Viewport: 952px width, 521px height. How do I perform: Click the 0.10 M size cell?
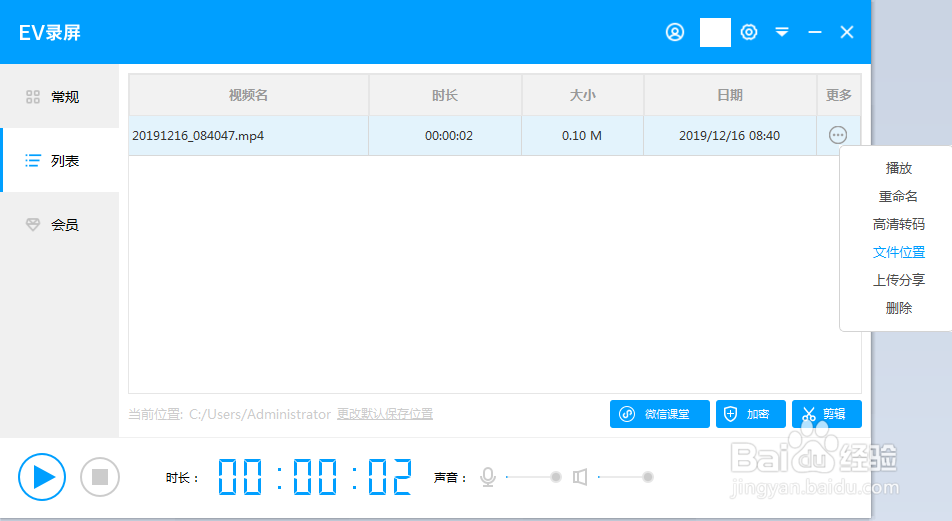[x=582, y=135]
